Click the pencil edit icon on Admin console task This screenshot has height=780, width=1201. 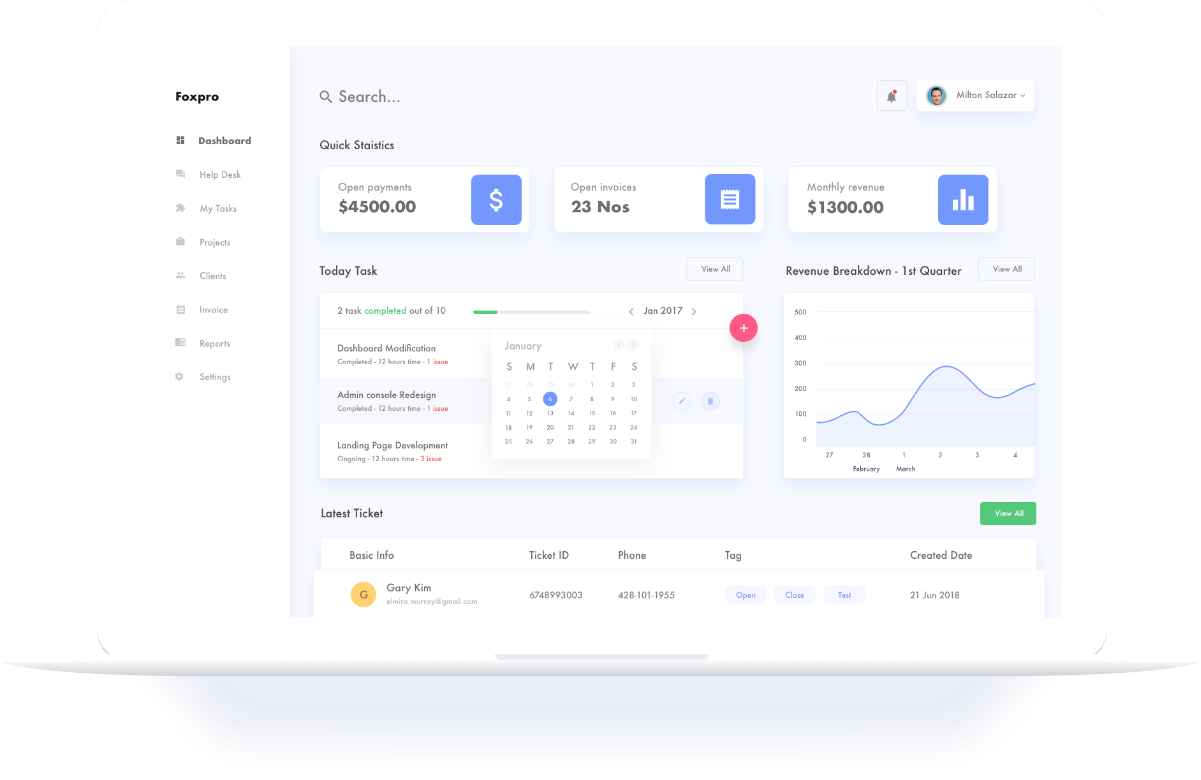pos(682,401)
